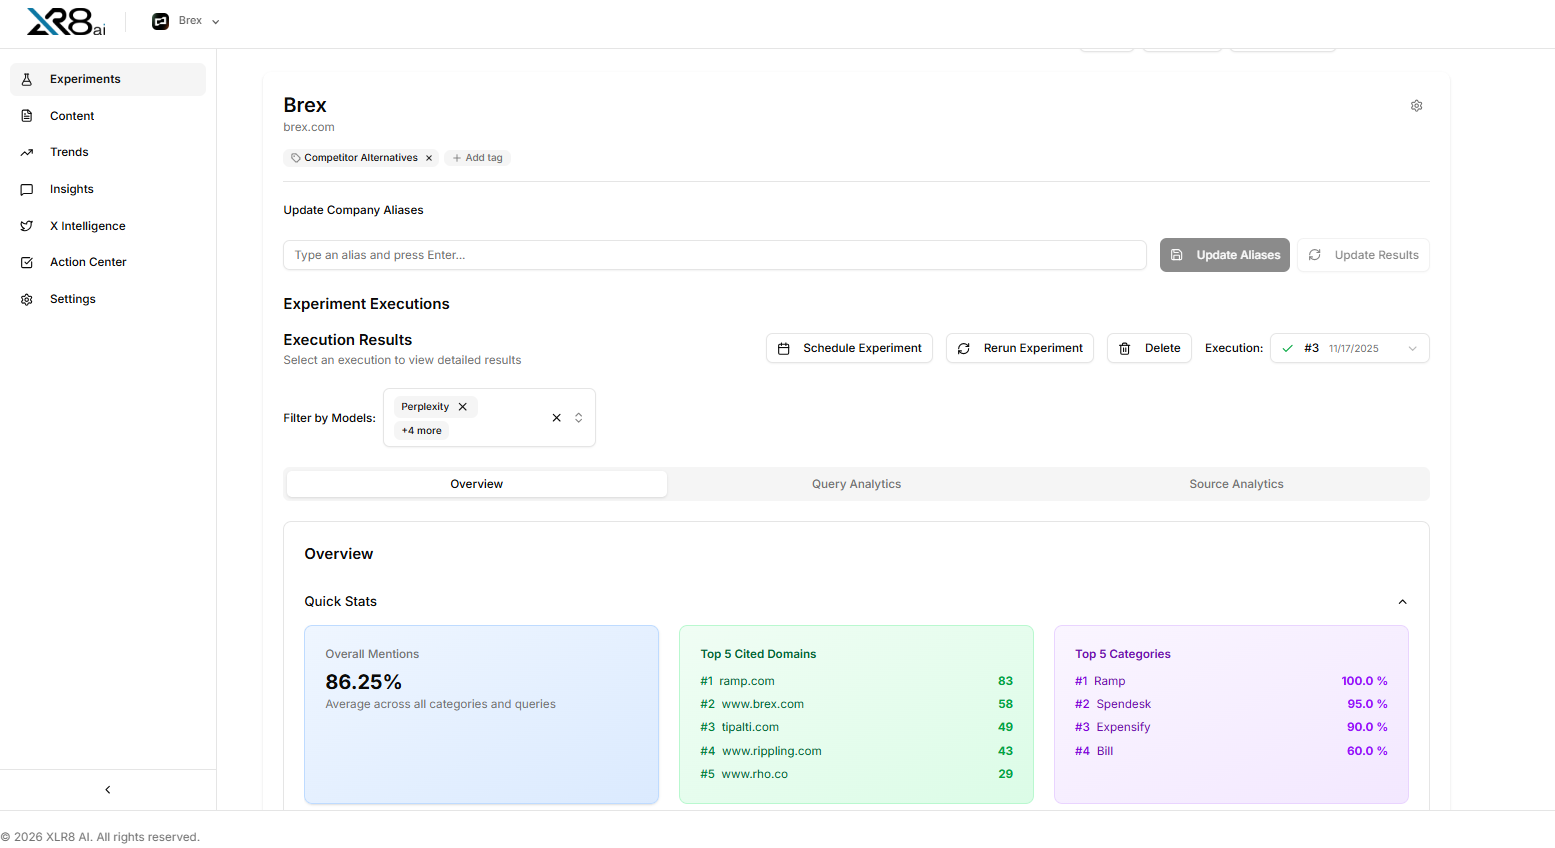The height and width of the screenshot is (848, 1555).
Task: Click the Add tag button
Action: (478, 158)
